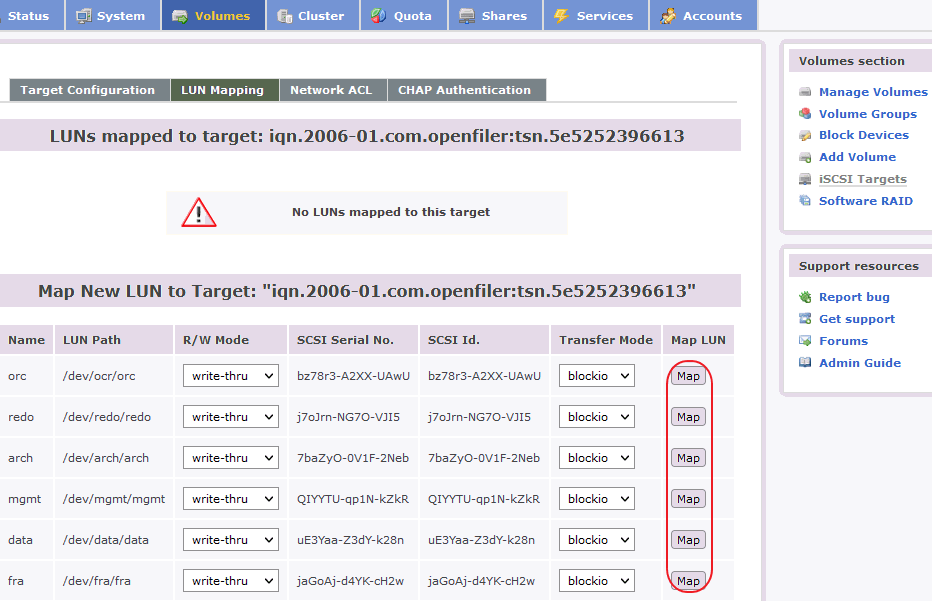Click the Get support icon
The height and width of the screenshot is (601, 932).
(805, 319)
